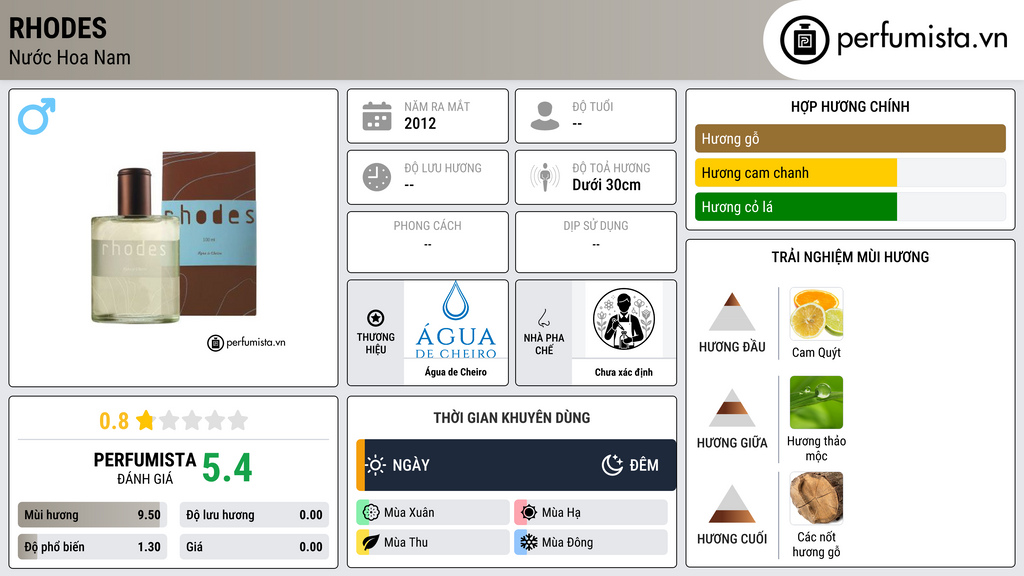Click the moon icon next to Đêm
Viewport: 1024px width, 576px height.
pos(612,465)
